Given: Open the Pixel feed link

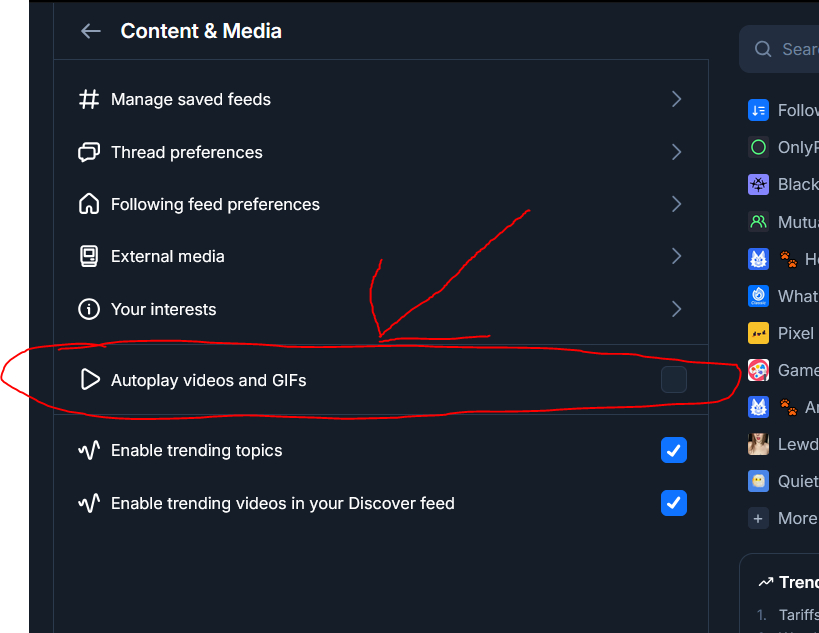Looking at the screenshot, I should [x=795, y=333].
